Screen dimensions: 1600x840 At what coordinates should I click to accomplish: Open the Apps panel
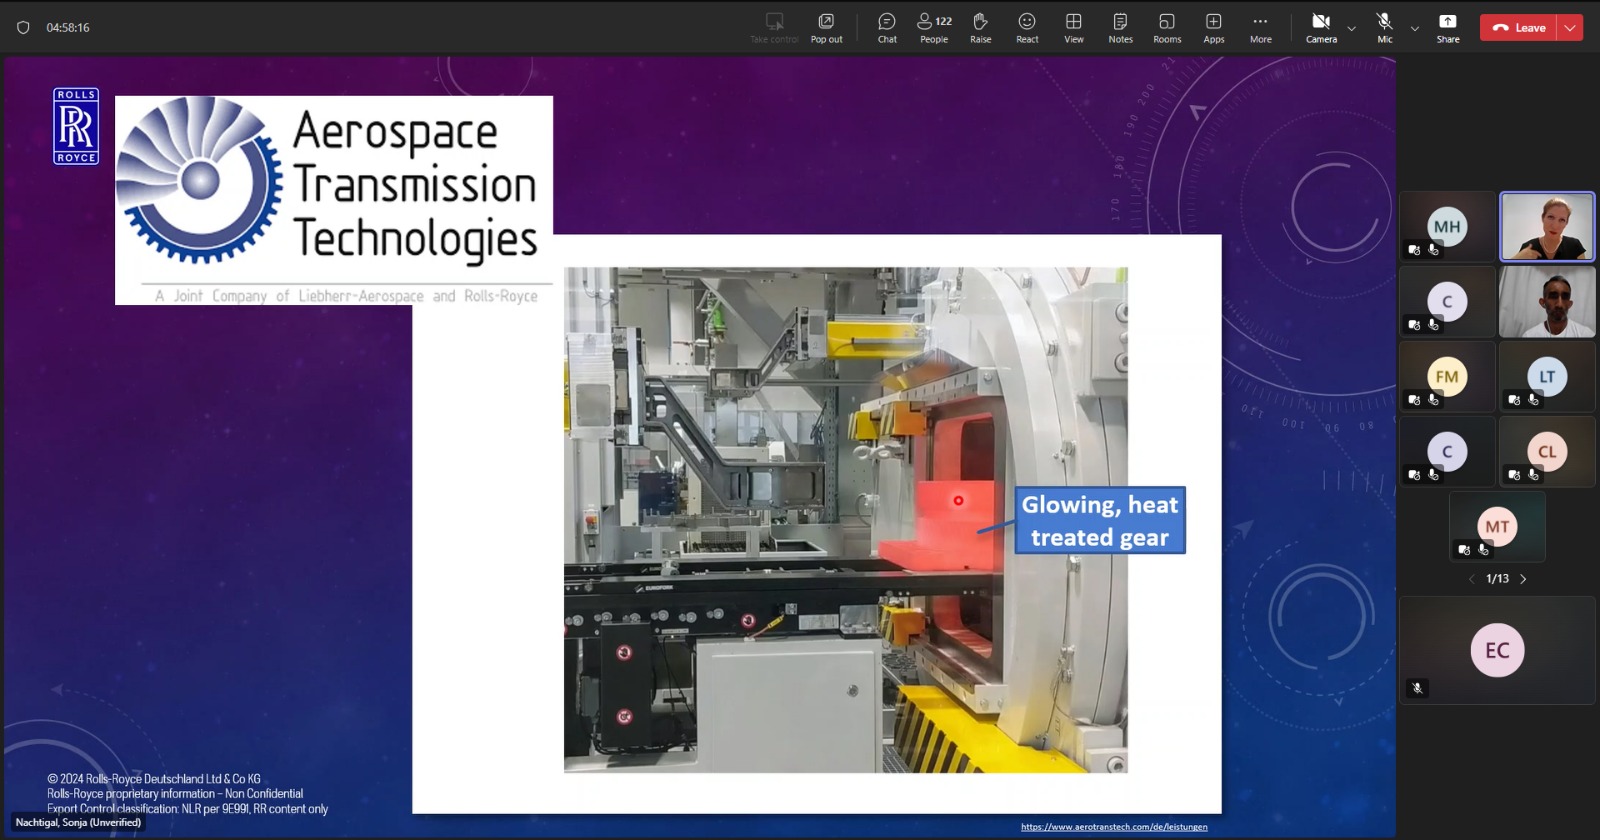tap(1213, 28)
